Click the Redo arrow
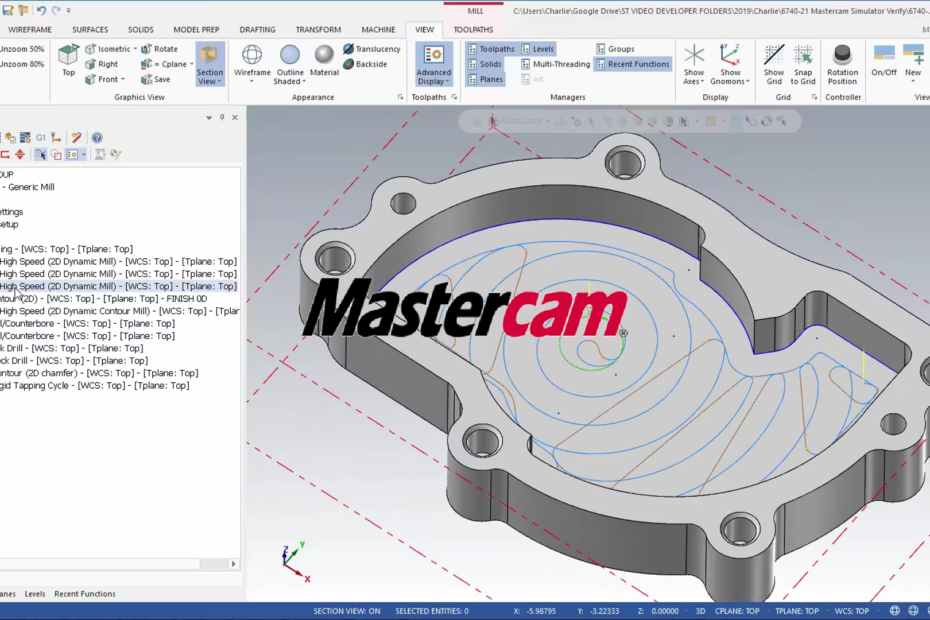Image resolution: width=930 pixels, height=620 pixels. pyautogui.click(x=56, y=10)
